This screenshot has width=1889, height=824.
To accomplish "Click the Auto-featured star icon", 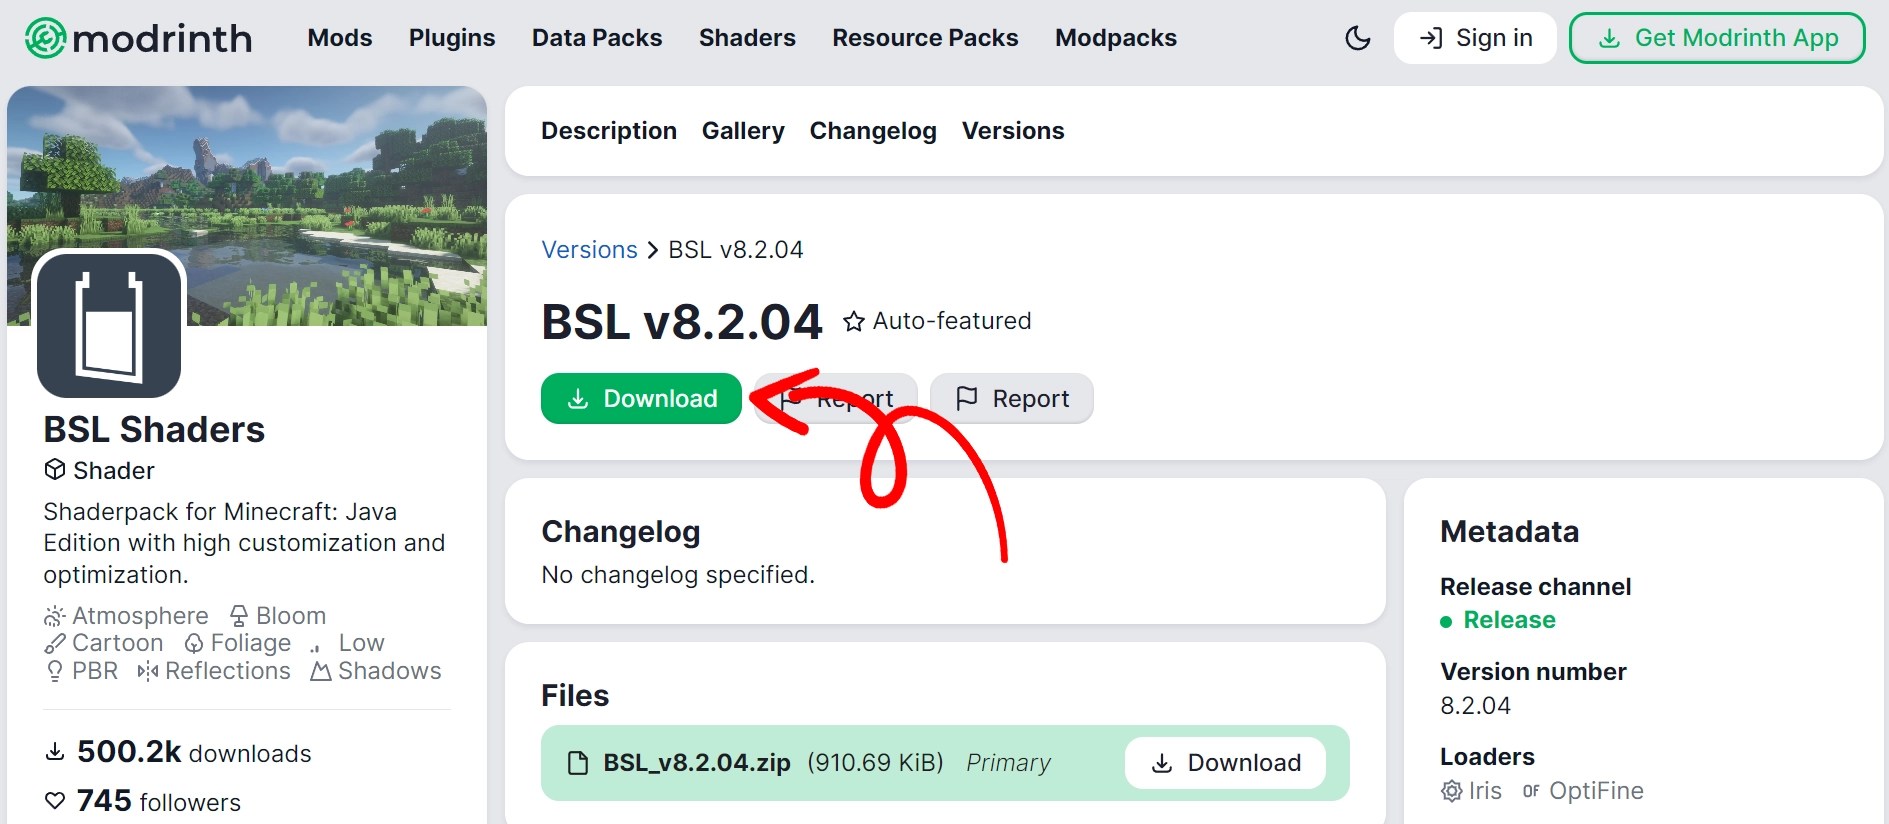I will pos(853,322).
